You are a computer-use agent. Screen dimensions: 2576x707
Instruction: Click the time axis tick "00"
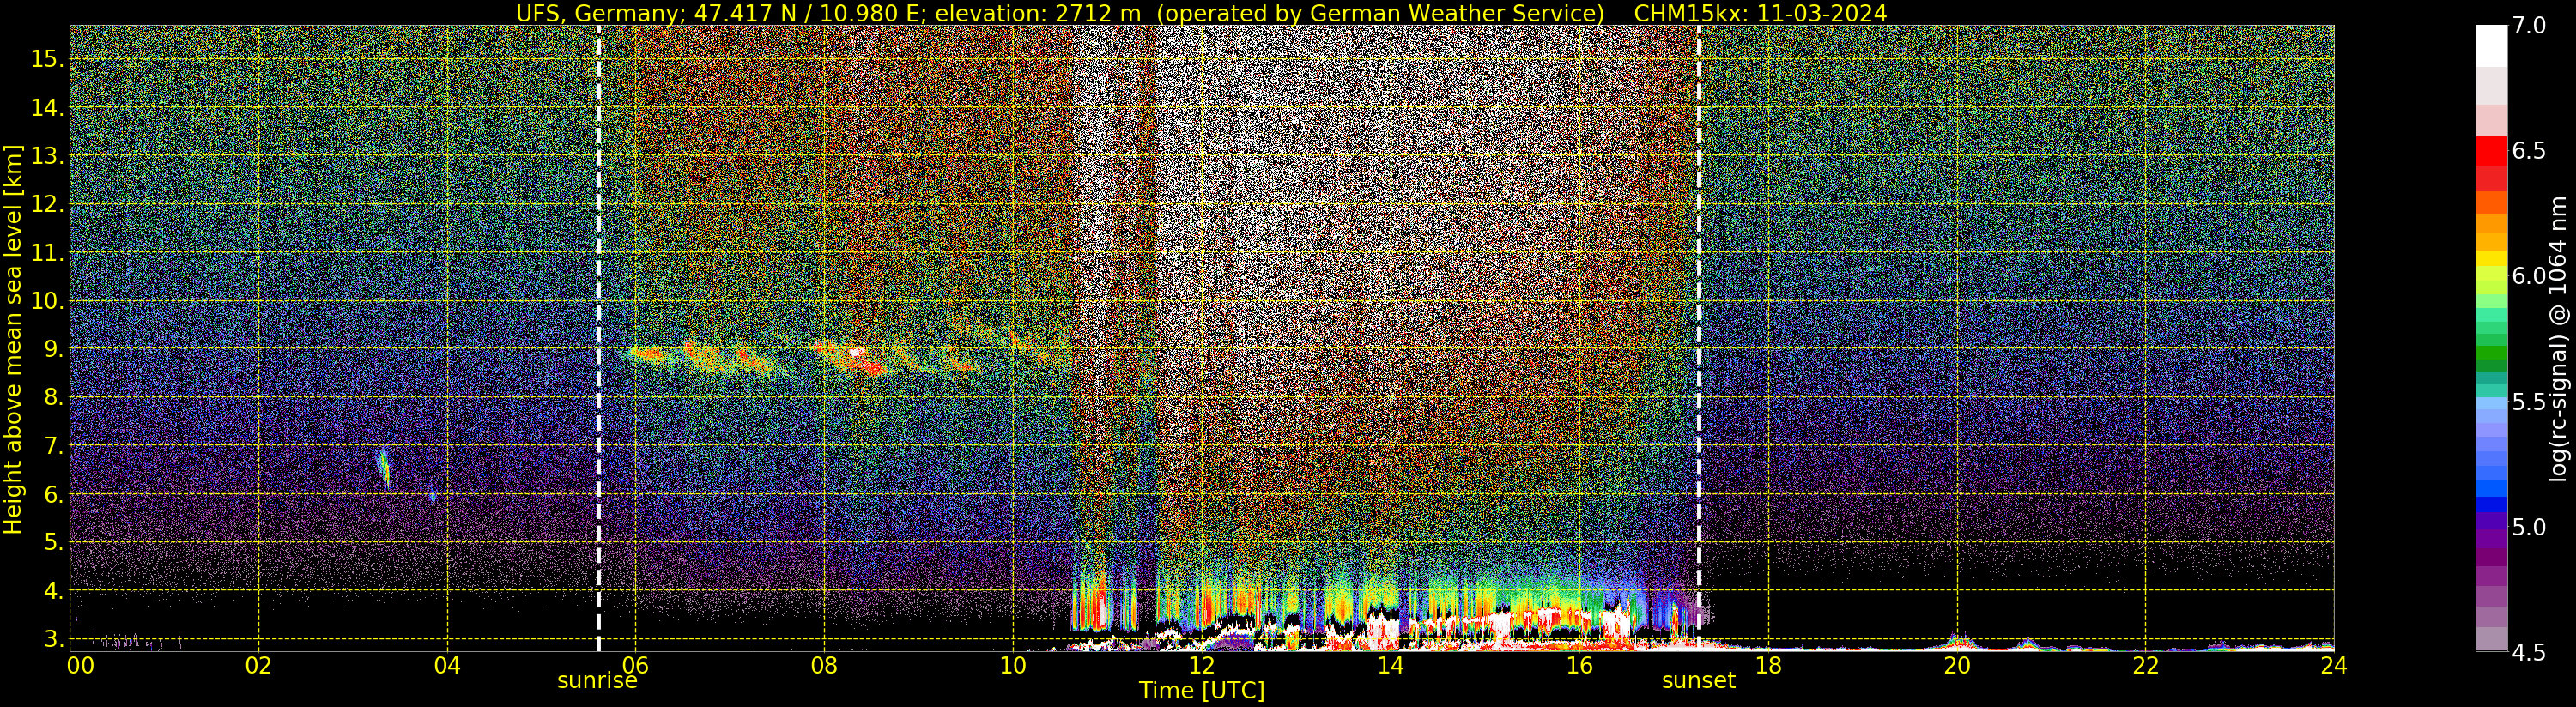pos(81,665)
